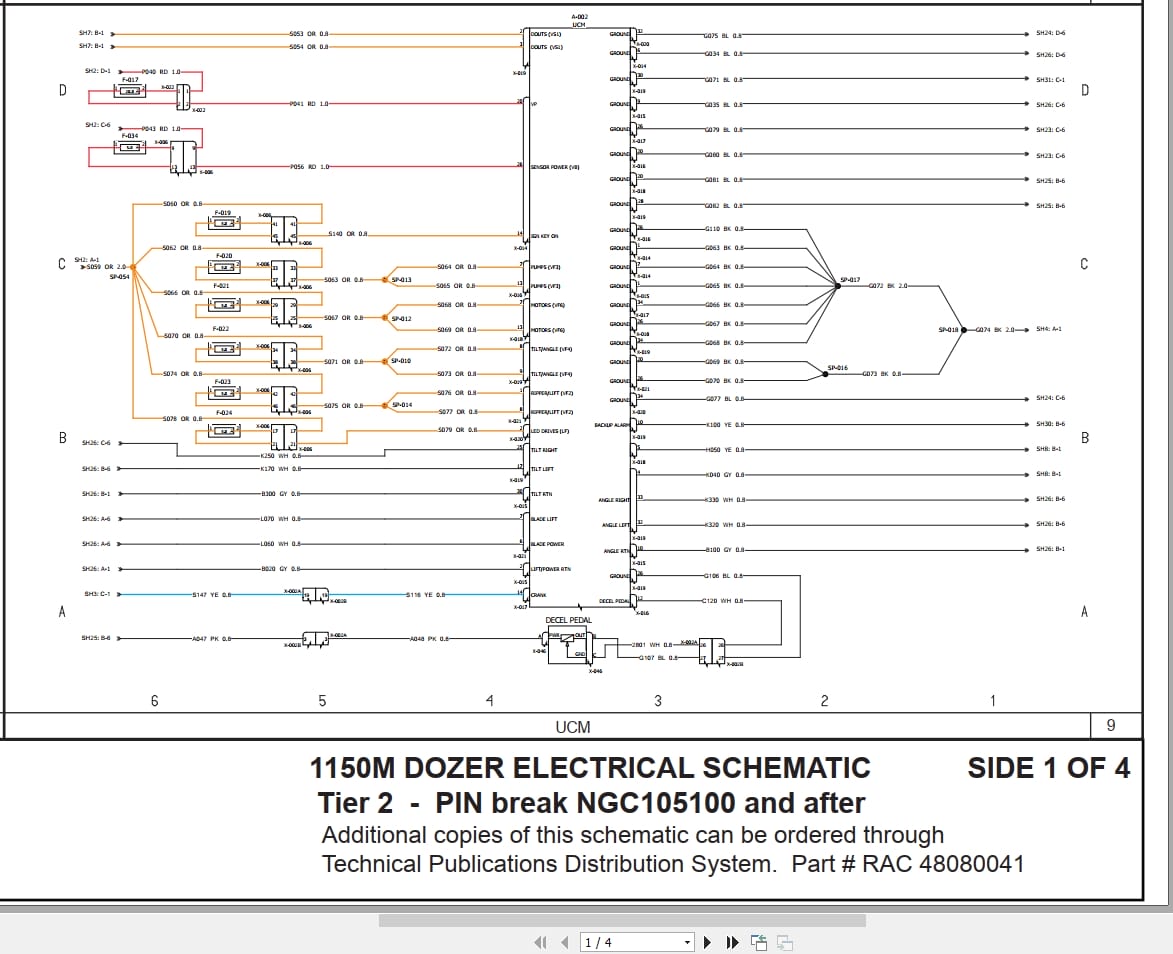This screenshot has height=954, width=1173.
Task: Open the page number dropdown
Action: [x=687, y=942]
